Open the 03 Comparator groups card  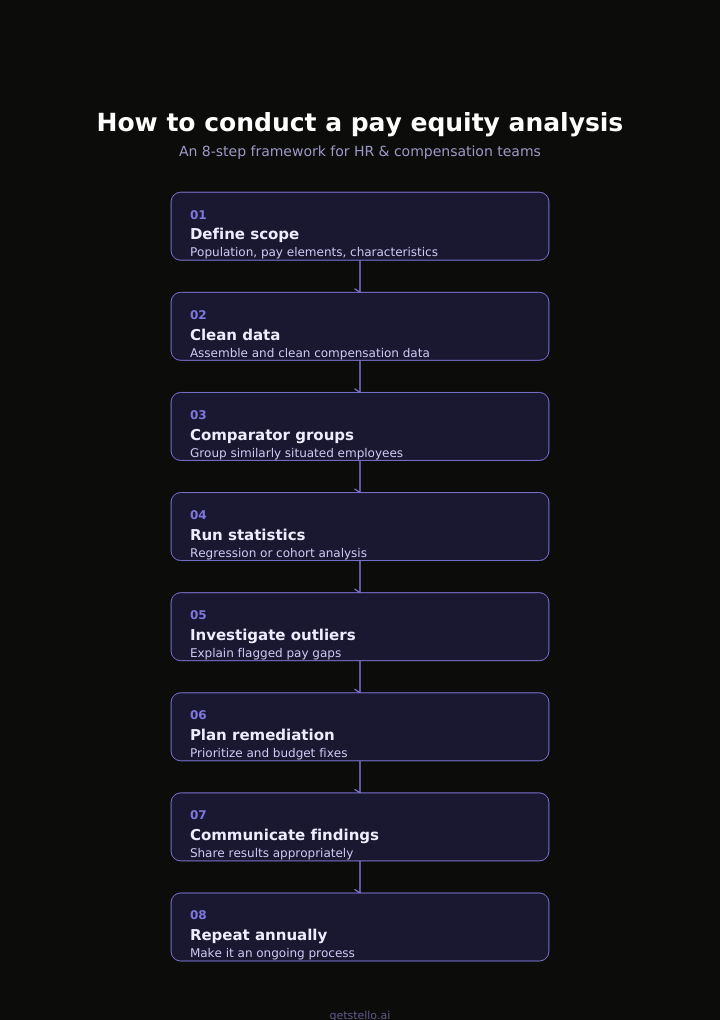coord(360,426)
